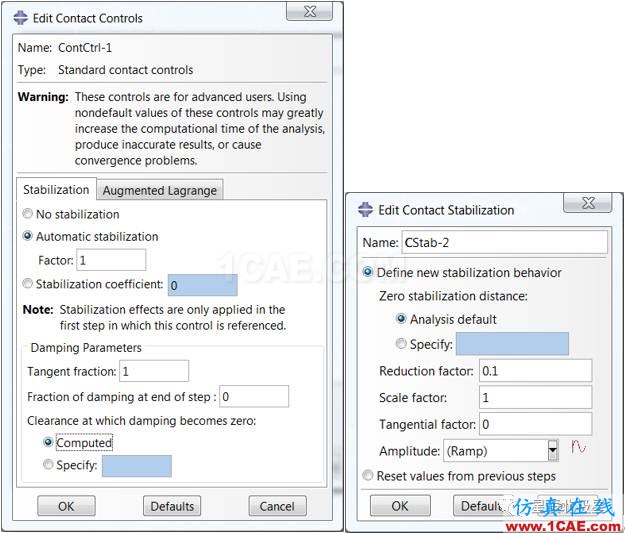Choose the Stabilization coefficient radio button
This screenshot has height=534, width=625.
pyautogui.click(x=27, y=283)
